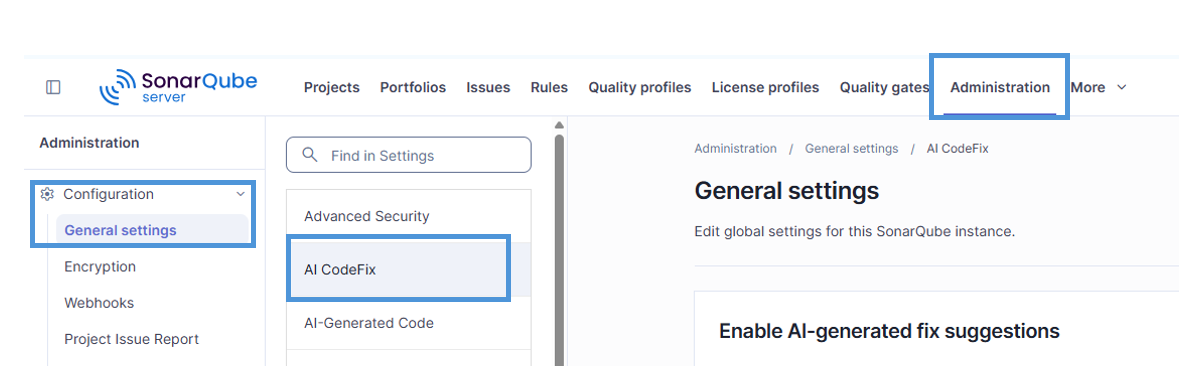Open the Webhooks page
The width and height of the screenshot is (1179, 366).
click(99, 303)
